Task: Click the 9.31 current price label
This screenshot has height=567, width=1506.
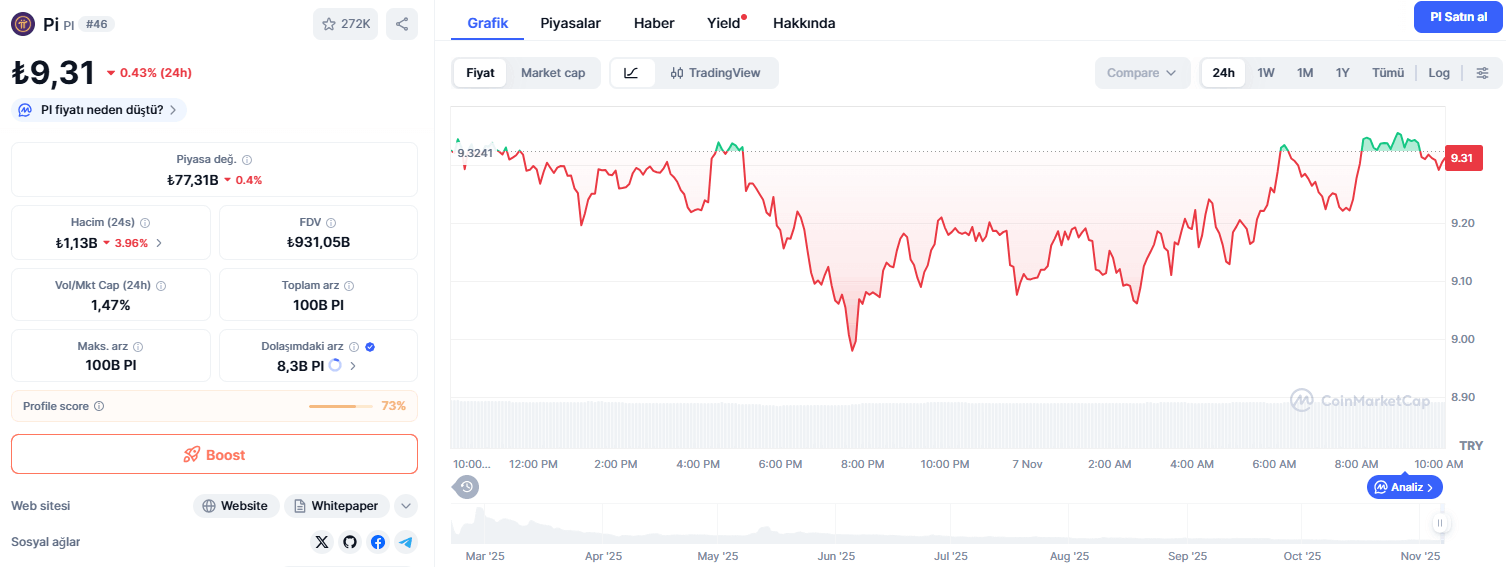Action: 1464,158
